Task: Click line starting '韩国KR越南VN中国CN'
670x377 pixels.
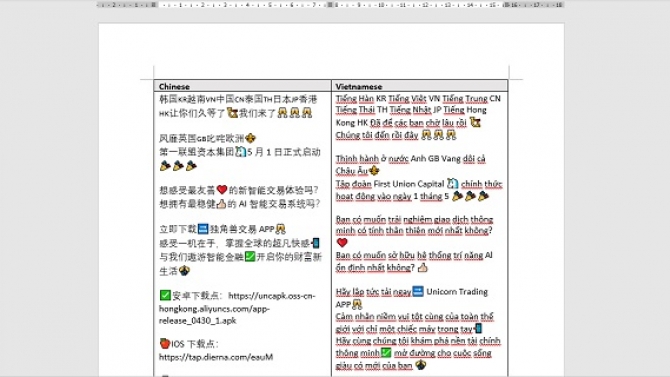Action: pyautogui.click(x=238, y=99)
